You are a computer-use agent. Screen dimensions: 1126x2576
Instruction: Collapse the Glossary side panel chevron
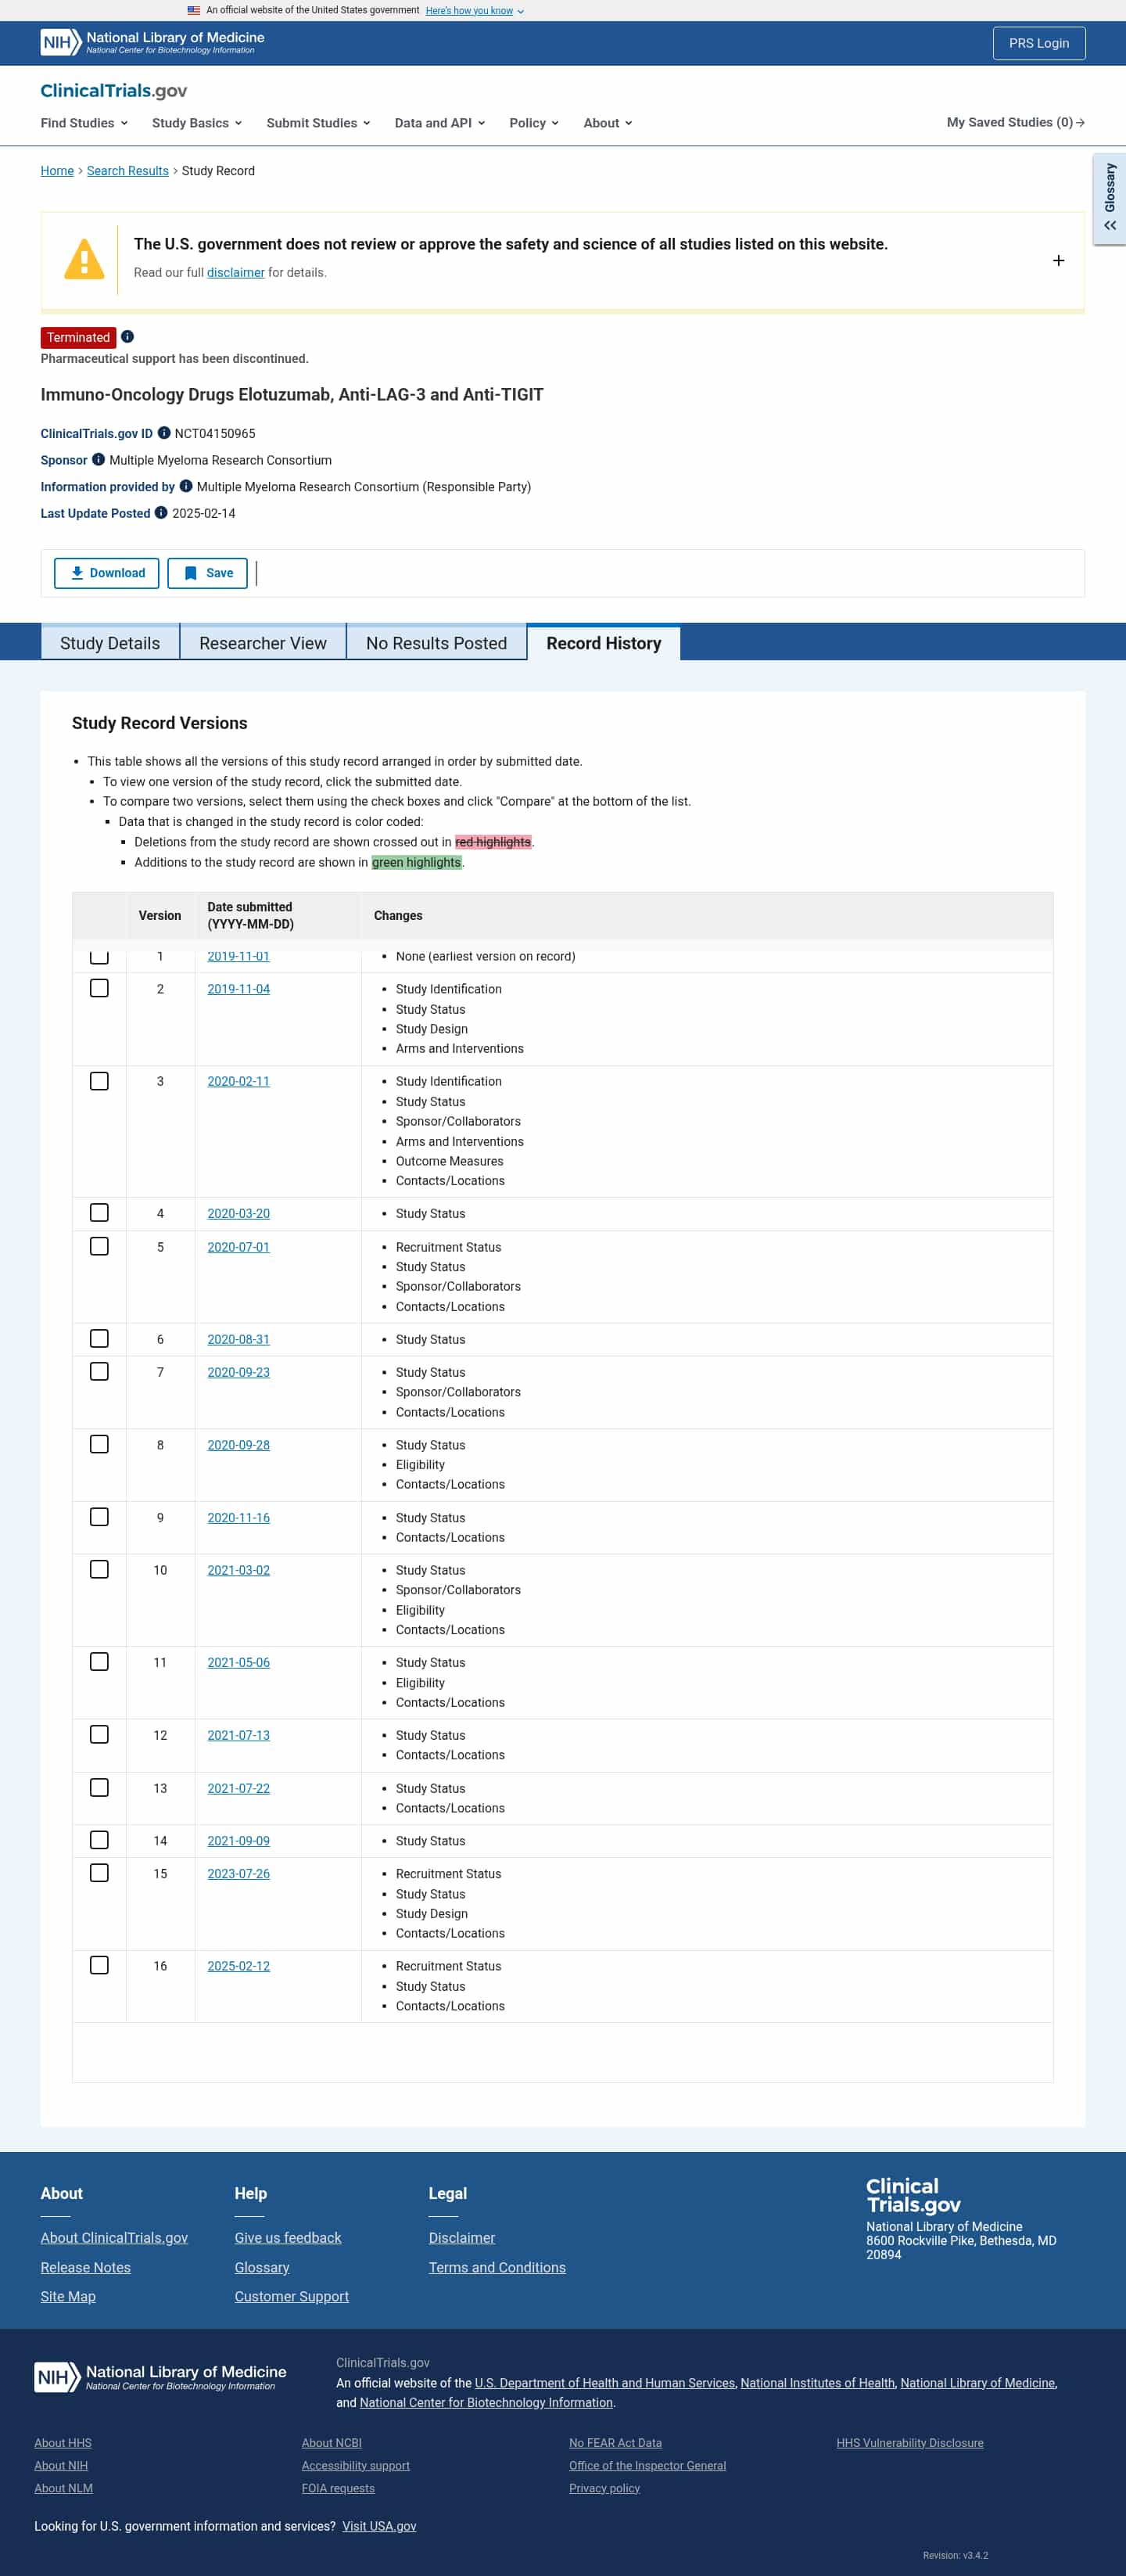point(1110,225)
